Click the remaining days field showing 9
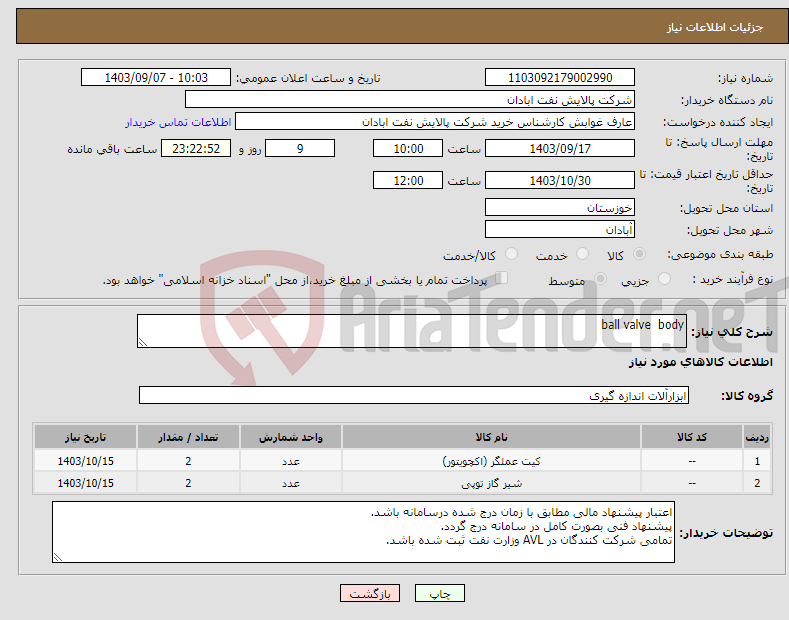The image size is (789, 620). point(300,148)
